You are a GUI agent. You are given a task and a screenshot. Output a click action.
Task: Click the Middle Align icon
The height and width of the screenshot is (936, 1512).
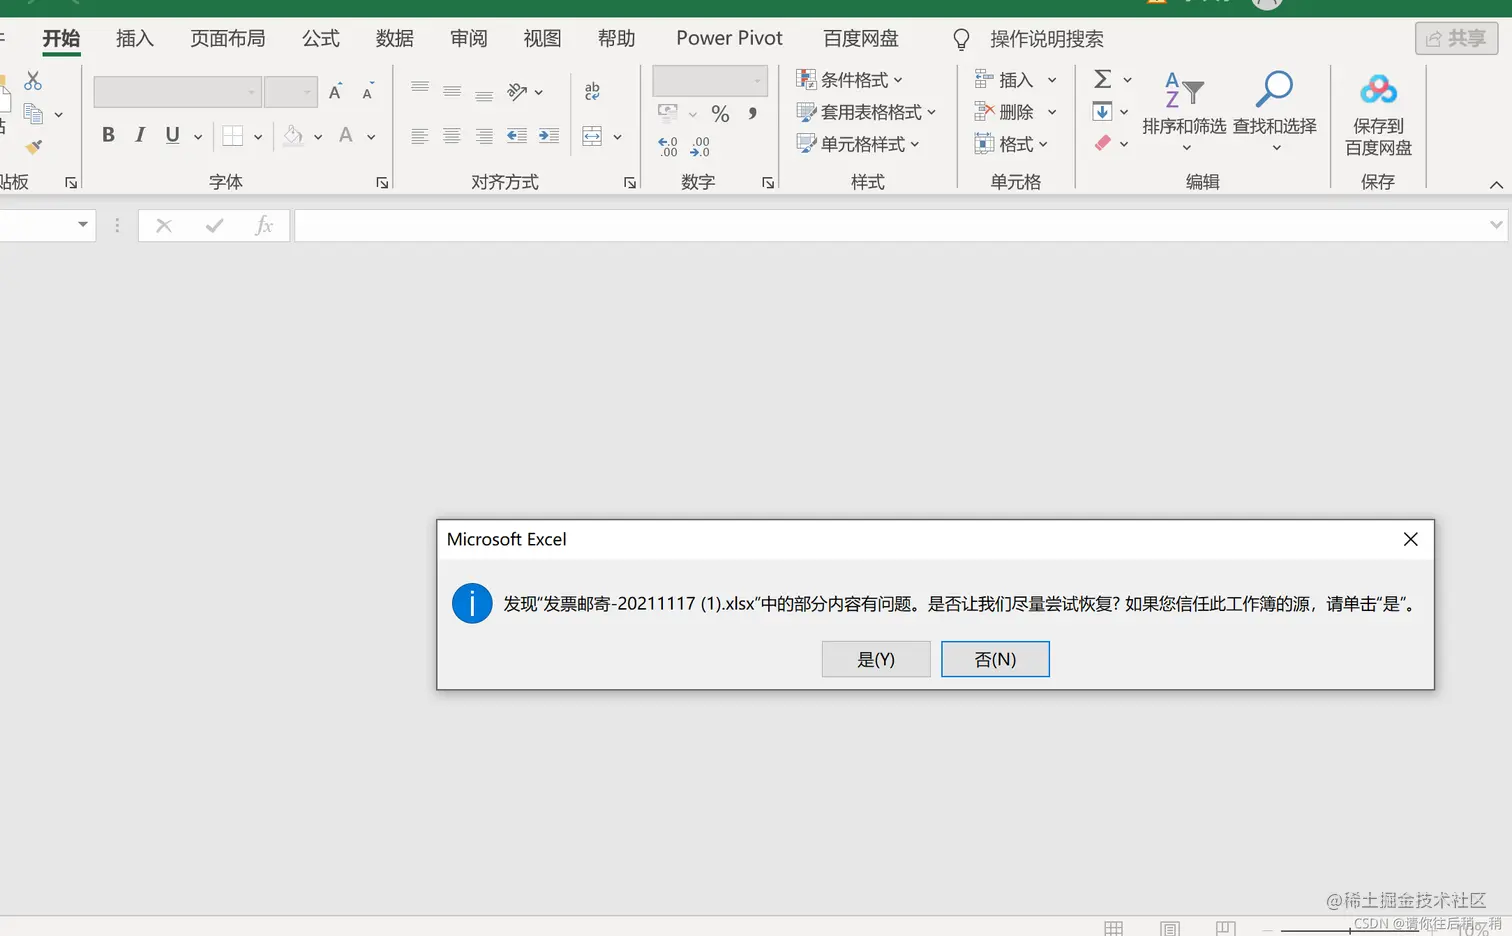[x=452, y=92]
